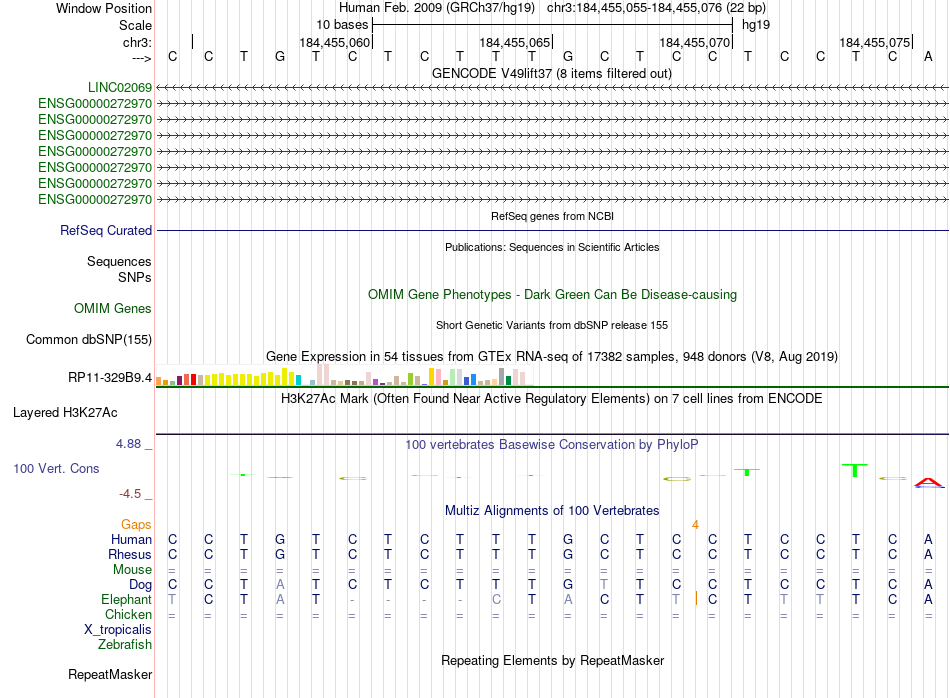Click the '184,455,060' coordinate label

(x=334, y=42)
